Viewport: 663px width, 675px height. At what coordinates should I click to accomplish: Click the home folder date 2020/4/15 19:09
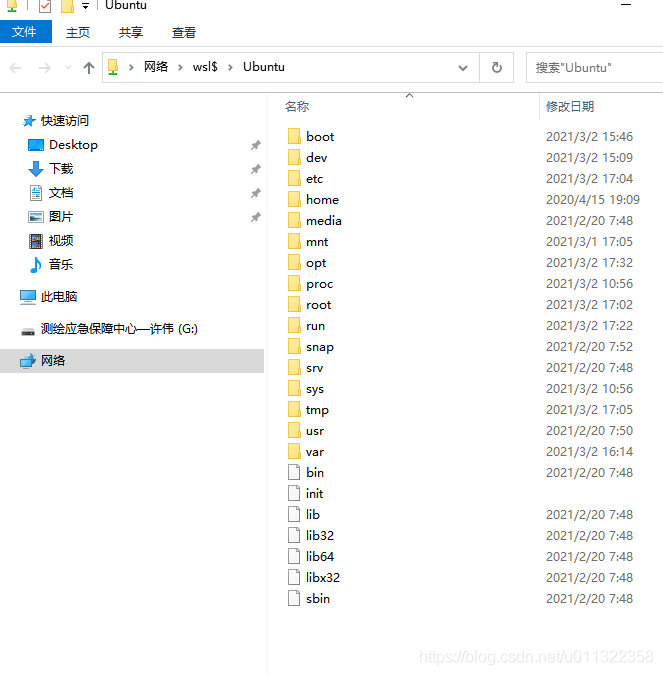point(593,199)
